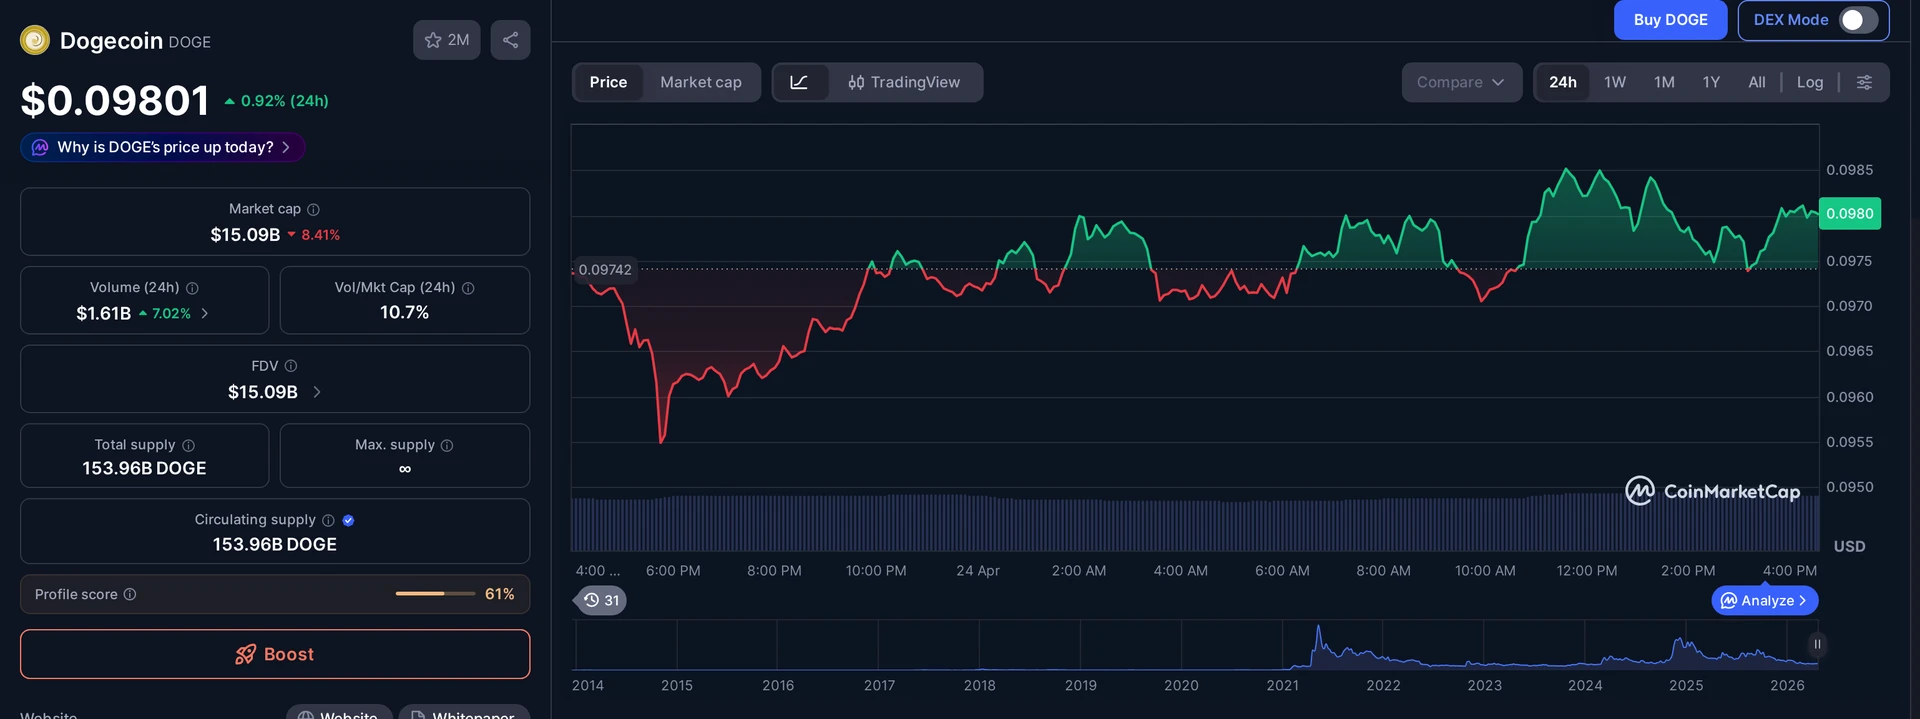The image size is (1920, 719).
Task: Open the share icon button
Action: [510, 40]
